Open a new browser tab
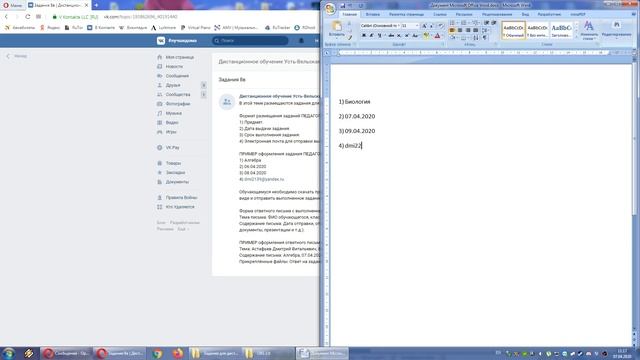640x360 pixels. [x=96, y=5]
